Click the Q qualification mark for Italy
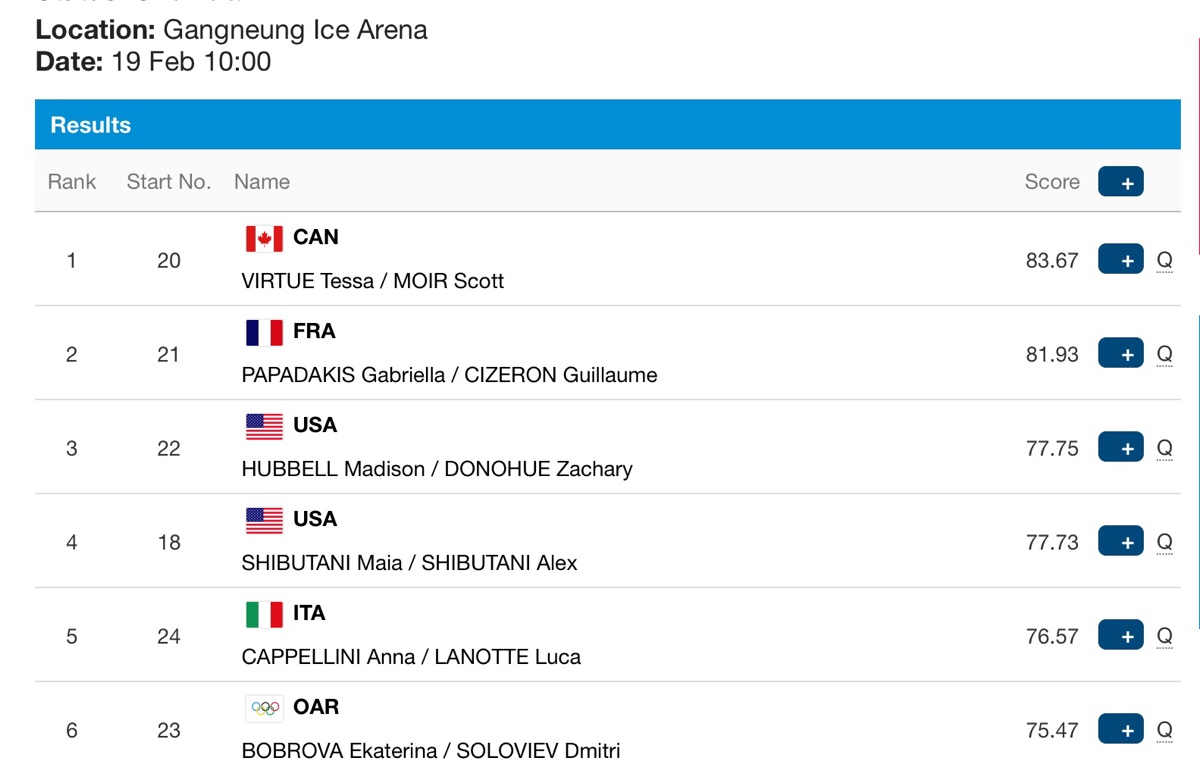The height and width of the screenshot is (774, 1200). pyautogui.click(x=1164, y=637)
